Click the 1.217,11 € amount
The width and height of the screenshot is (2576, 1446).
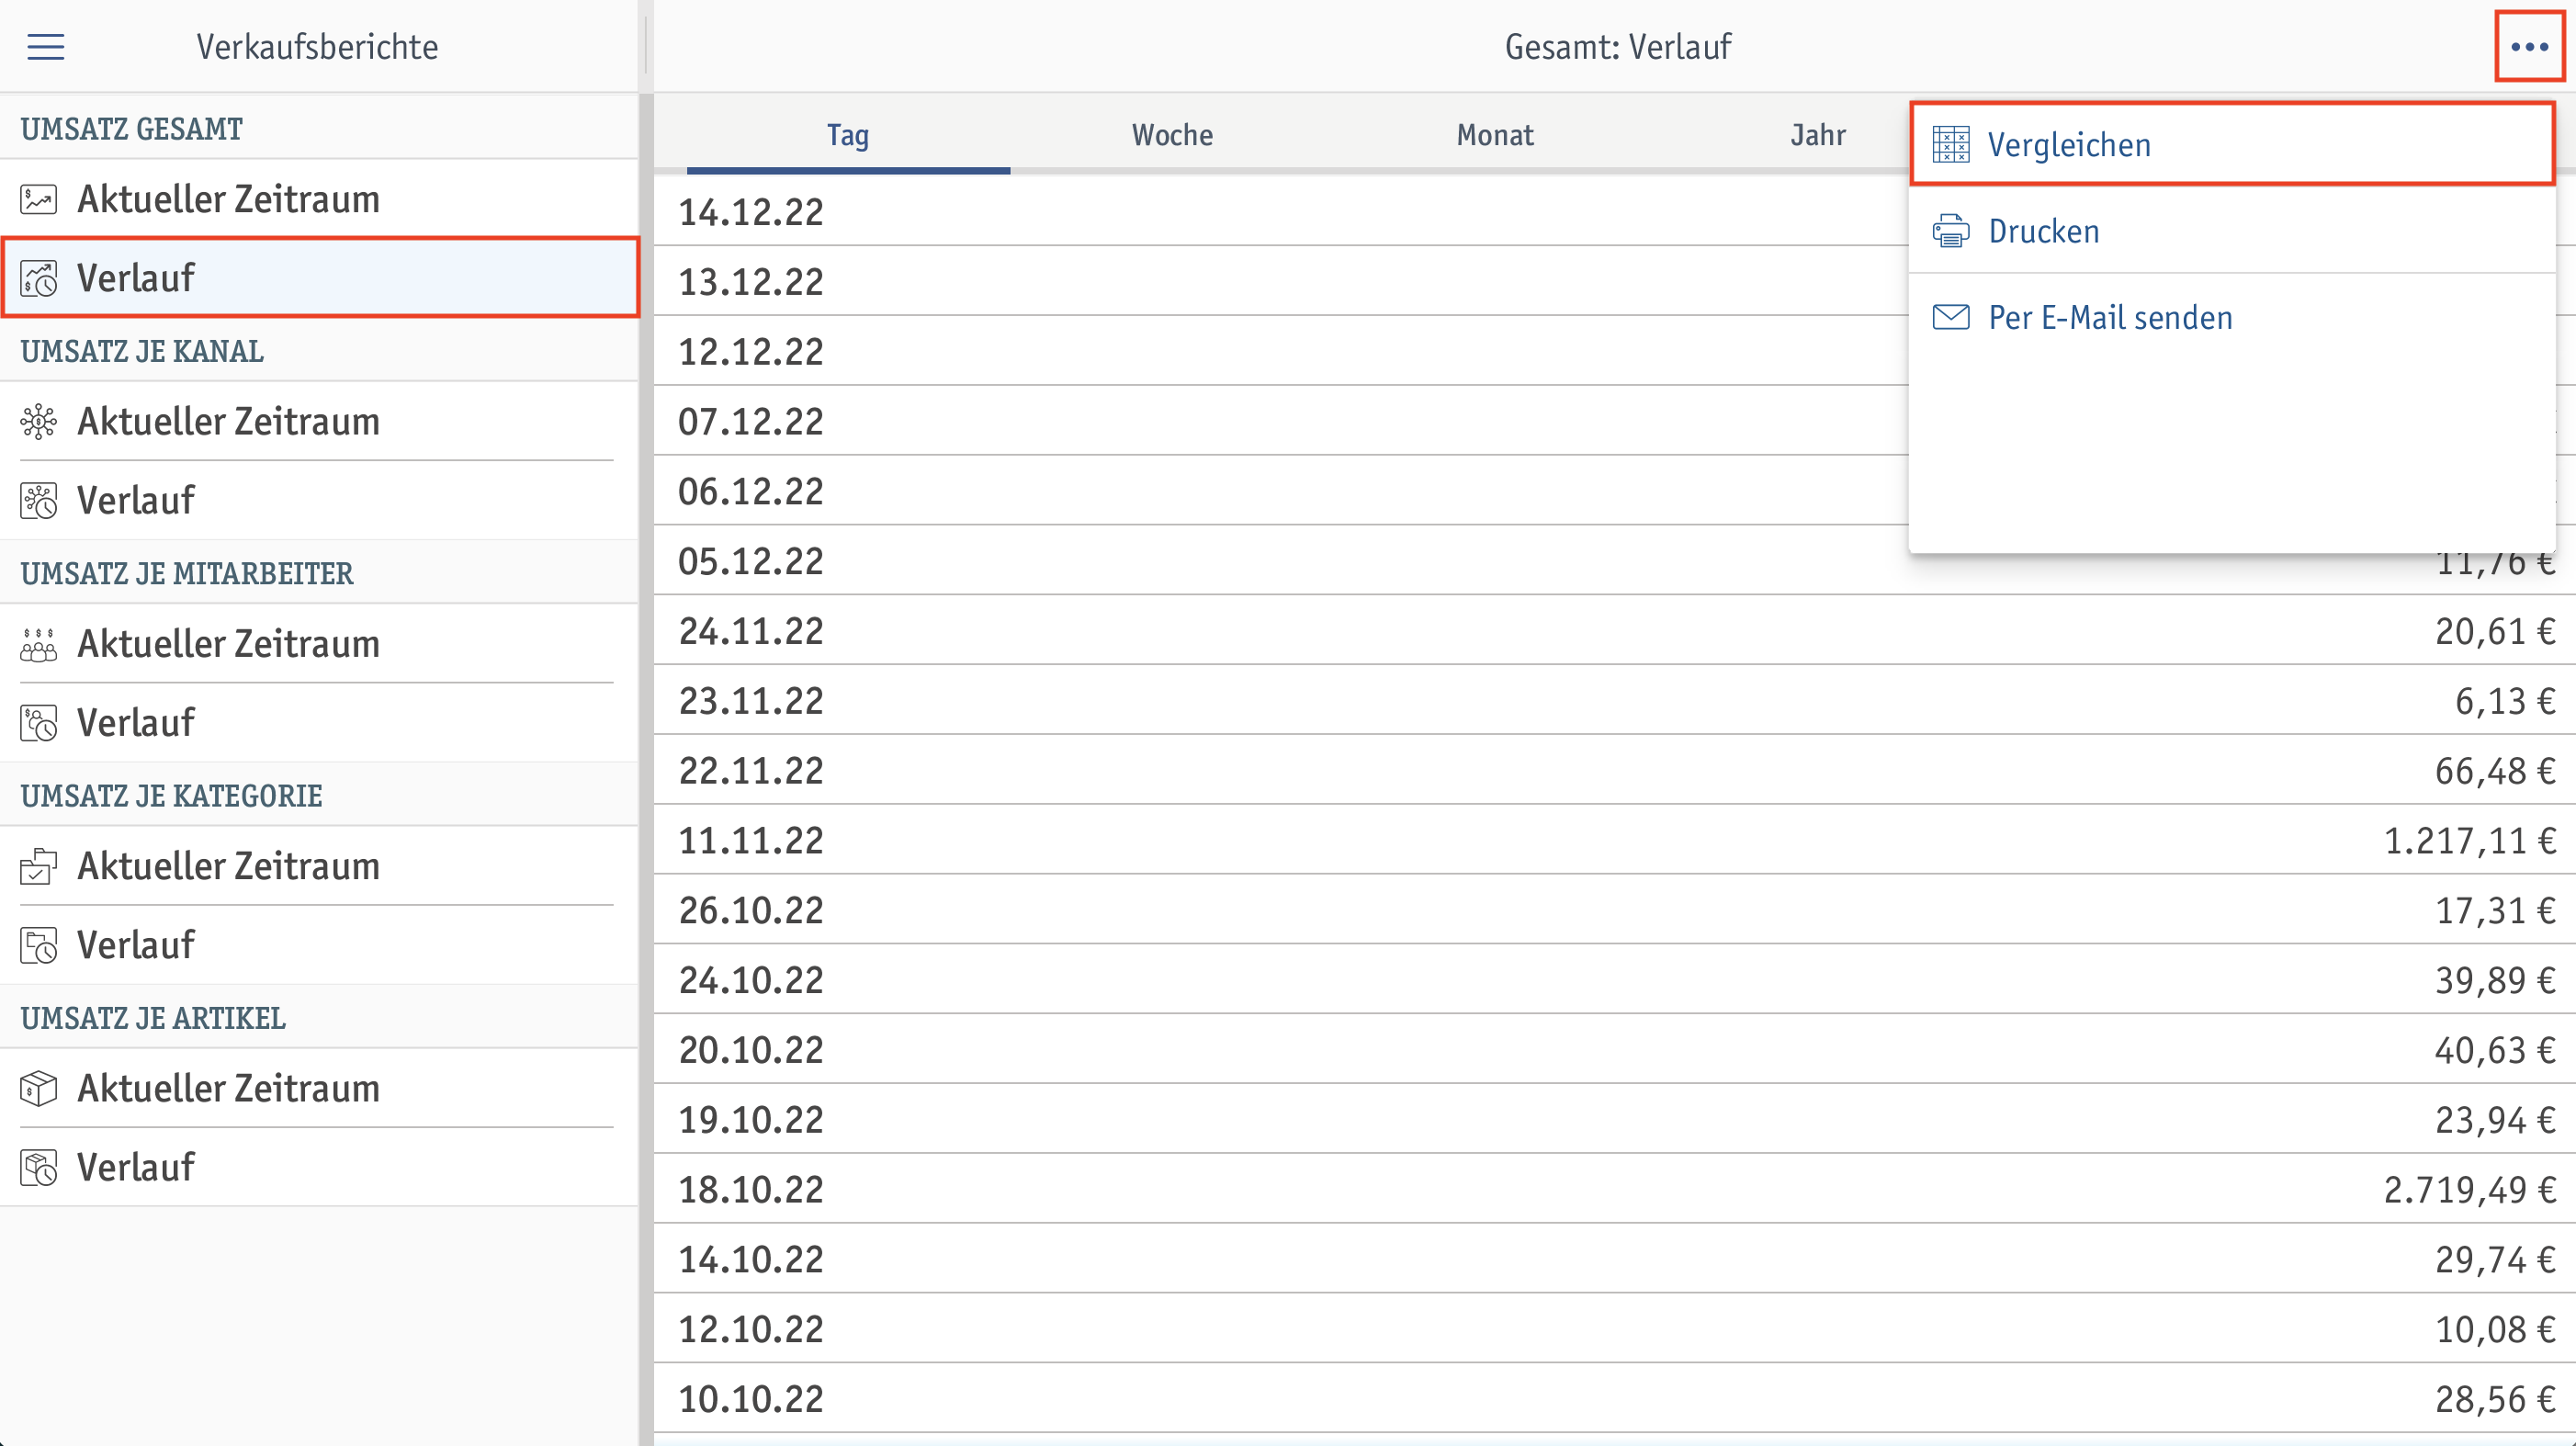coord(2470,841)
